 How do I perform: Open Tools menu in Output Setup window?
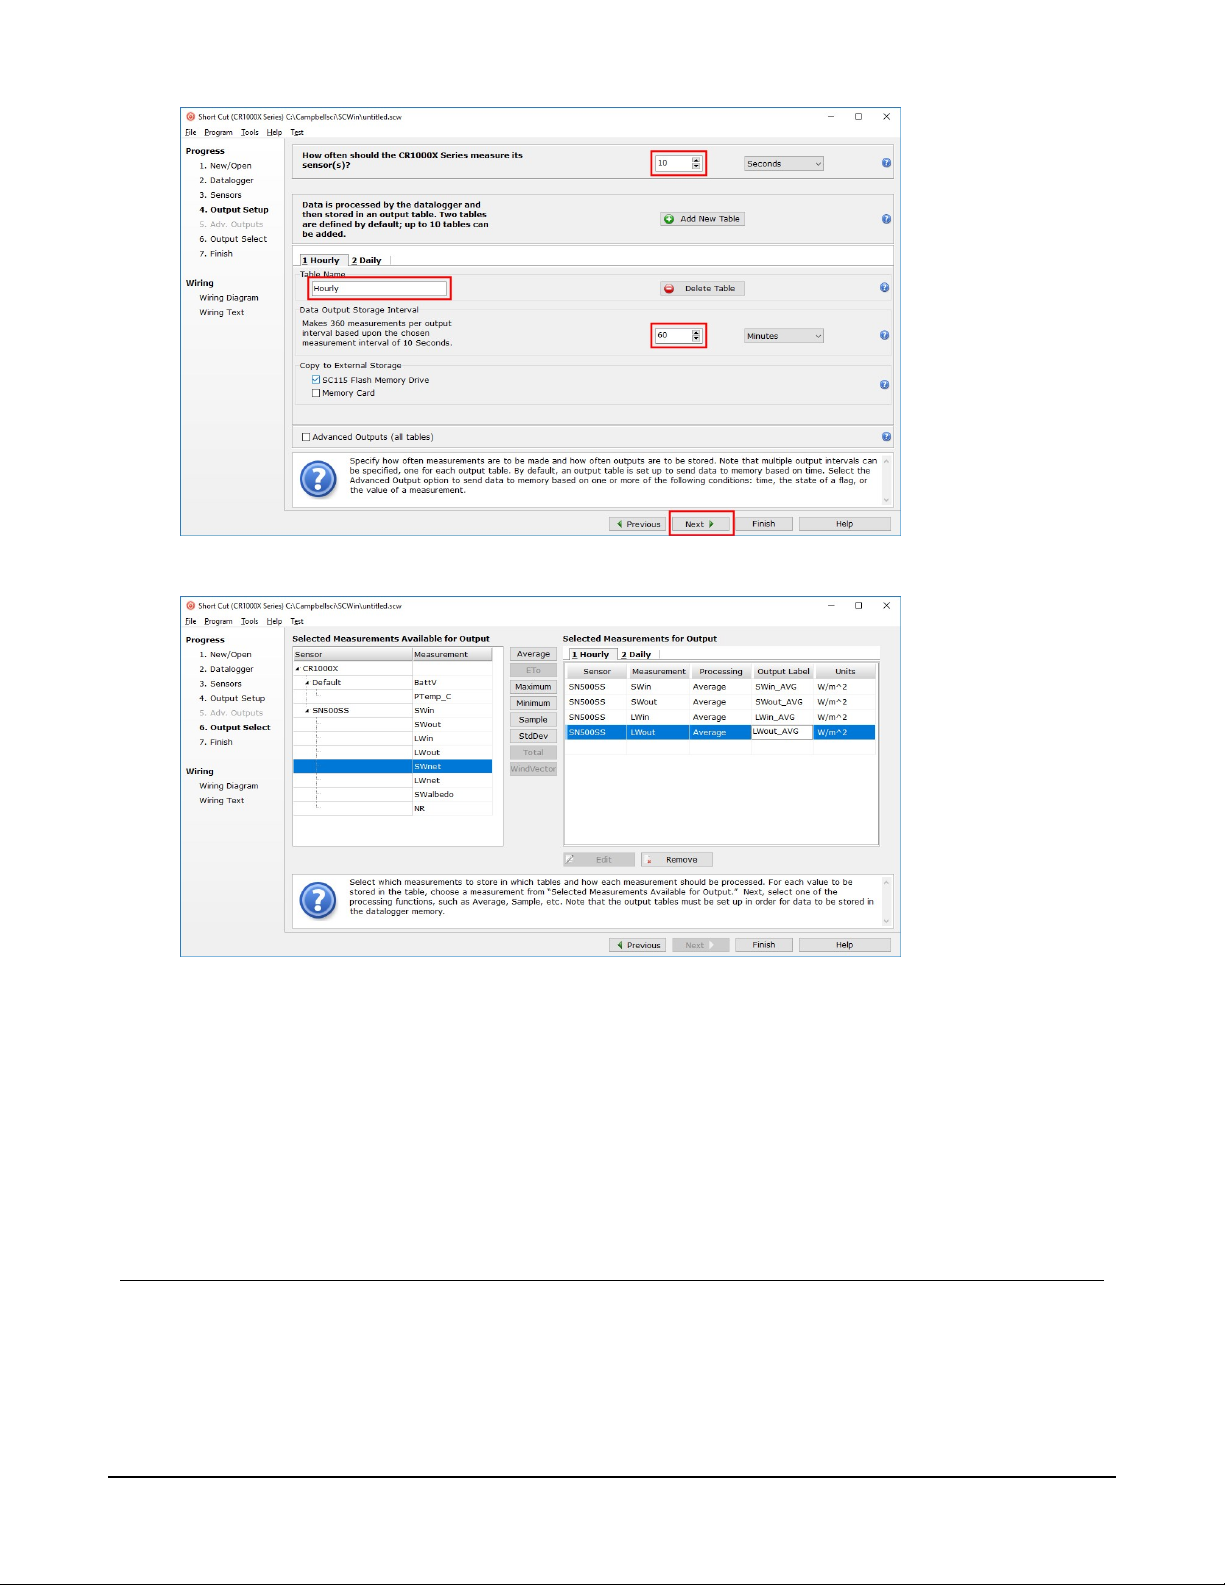pyautogui.click(x=250, y=133)
